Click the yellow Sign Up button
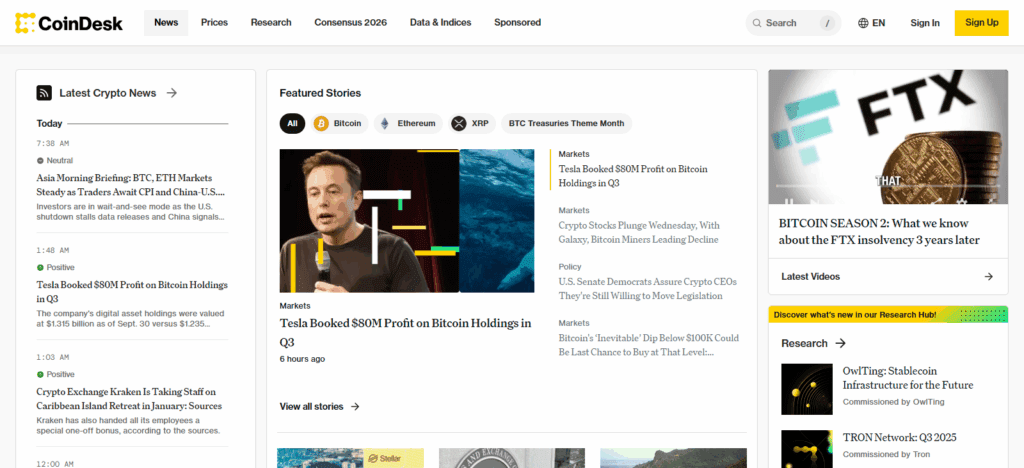Image resolution: width=1024 pixels, height=468 pixels. coord(981,22)
